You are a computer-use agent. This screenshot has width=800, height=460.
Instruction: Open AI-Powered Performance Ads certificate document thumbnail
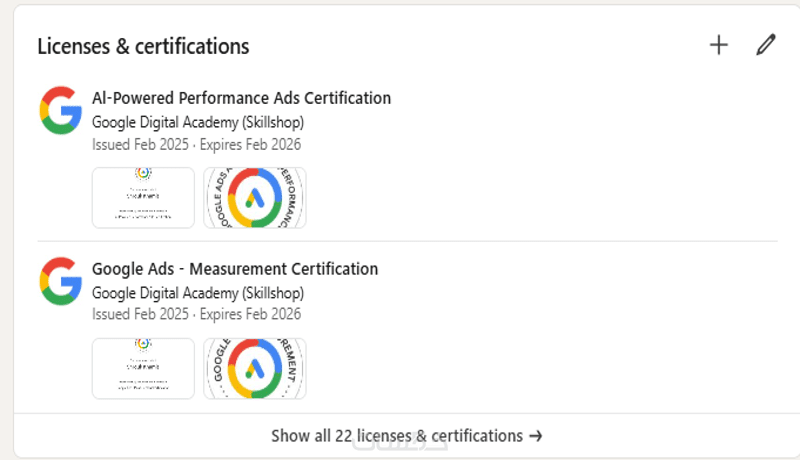point(143,198)
